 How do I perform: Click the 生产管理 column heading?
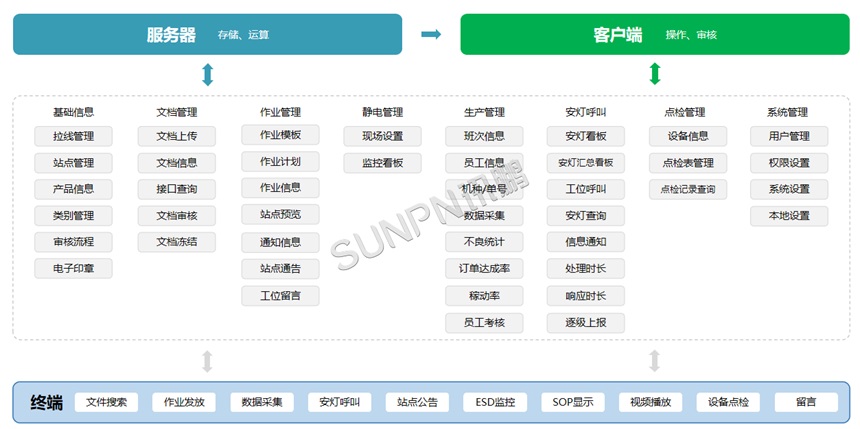484,112
